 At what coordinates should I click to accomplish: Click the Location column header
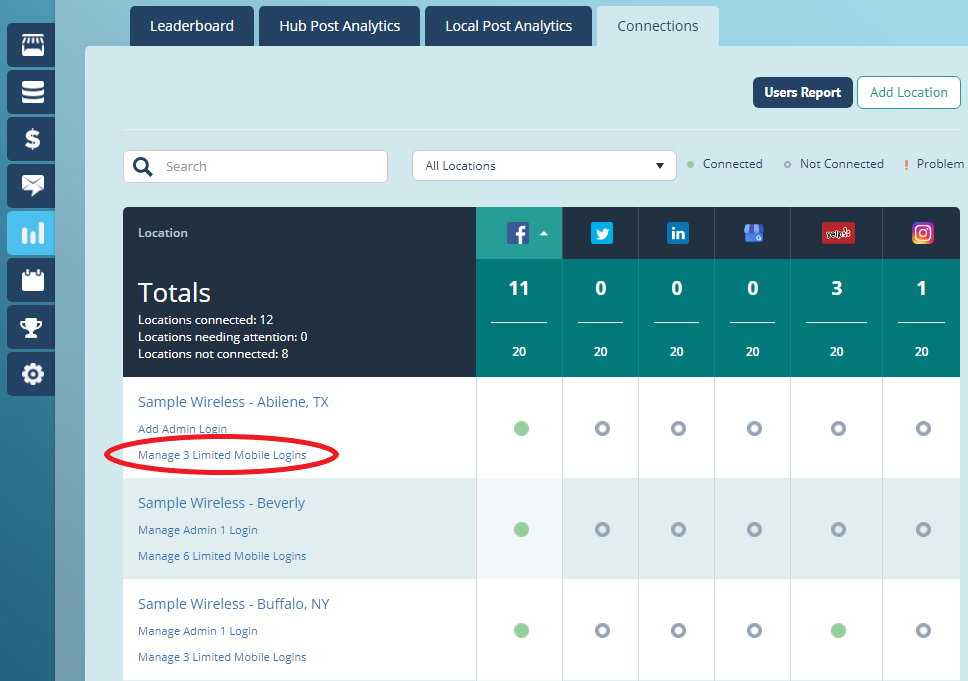click(x=163, y=233)
